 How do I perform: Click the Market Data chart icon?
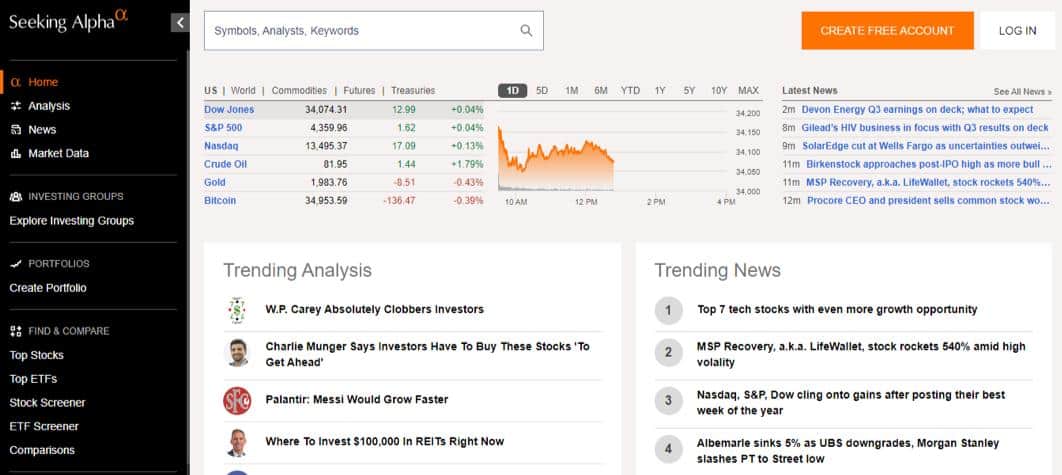16,153
